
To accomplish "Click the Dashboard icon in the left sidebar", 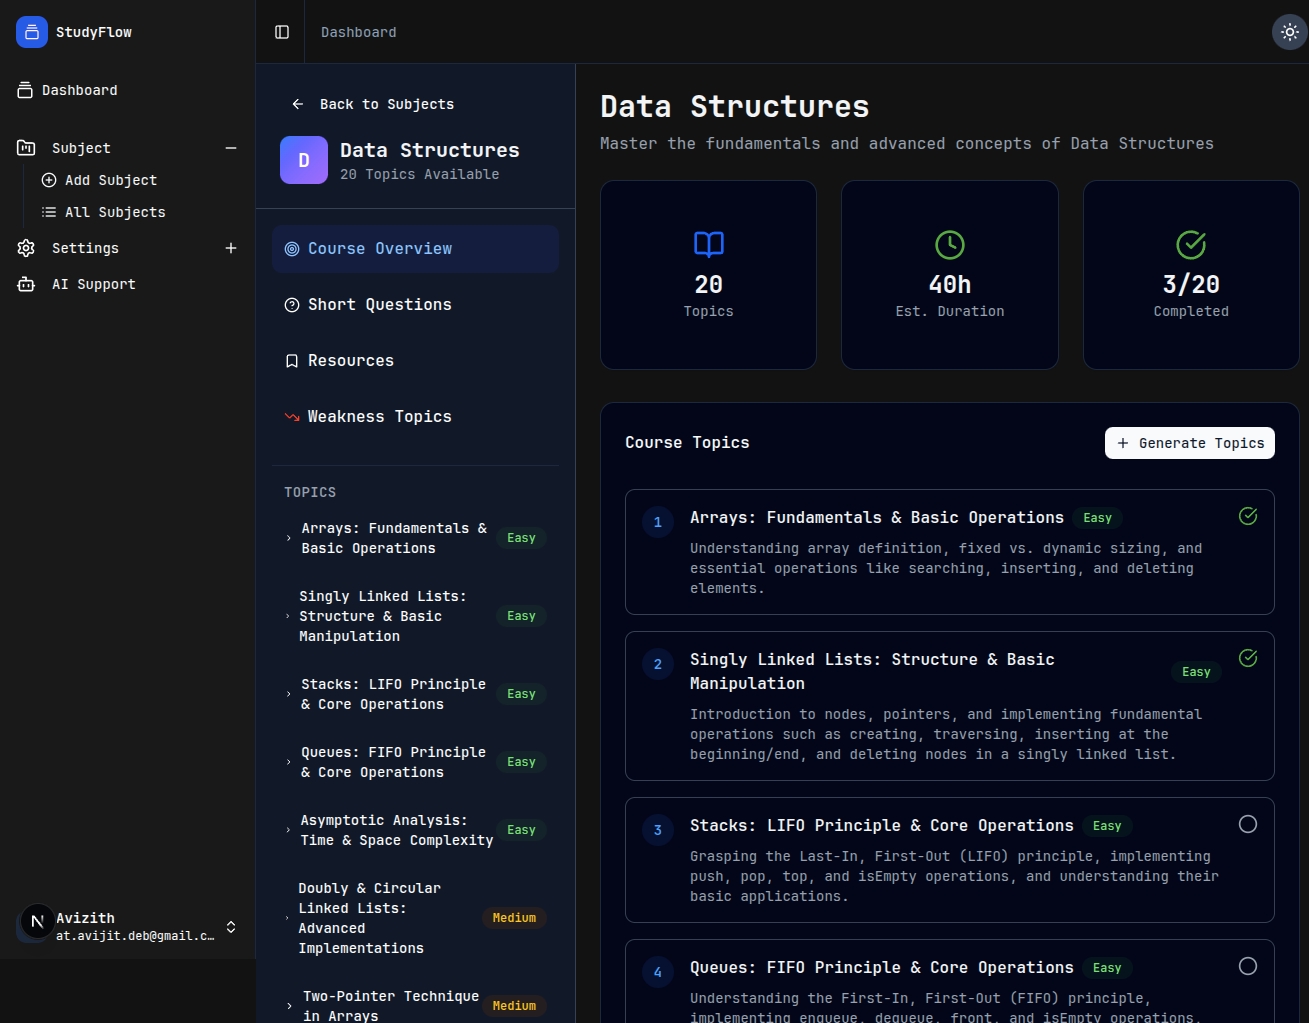I will point(25,90).
